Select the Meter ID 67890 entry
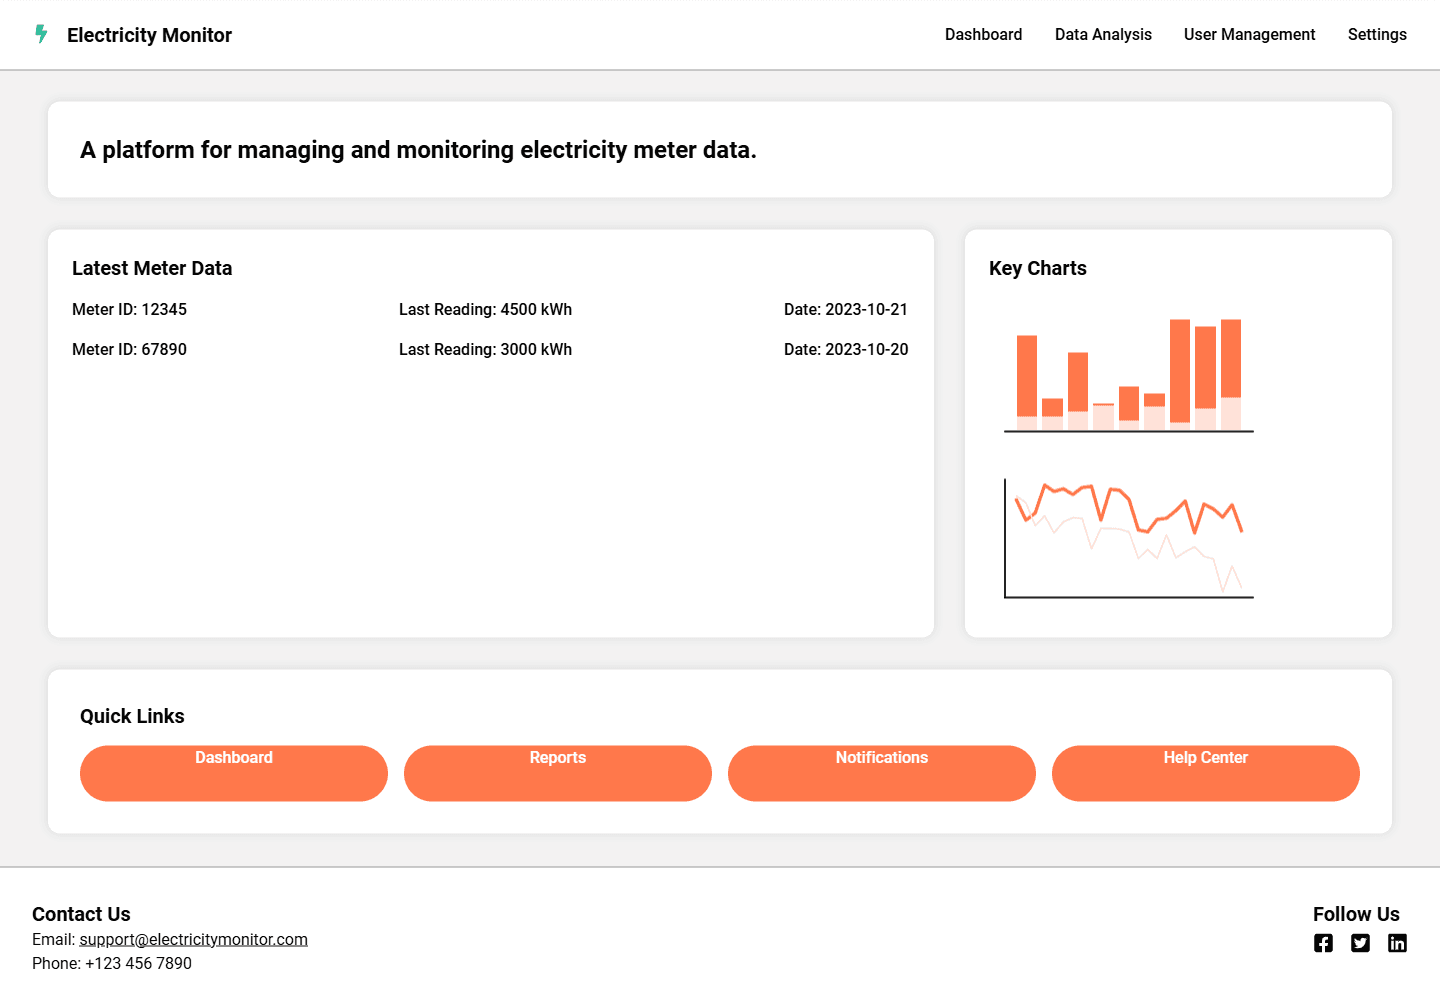1440x1007 pixels. tap(129, 350)
